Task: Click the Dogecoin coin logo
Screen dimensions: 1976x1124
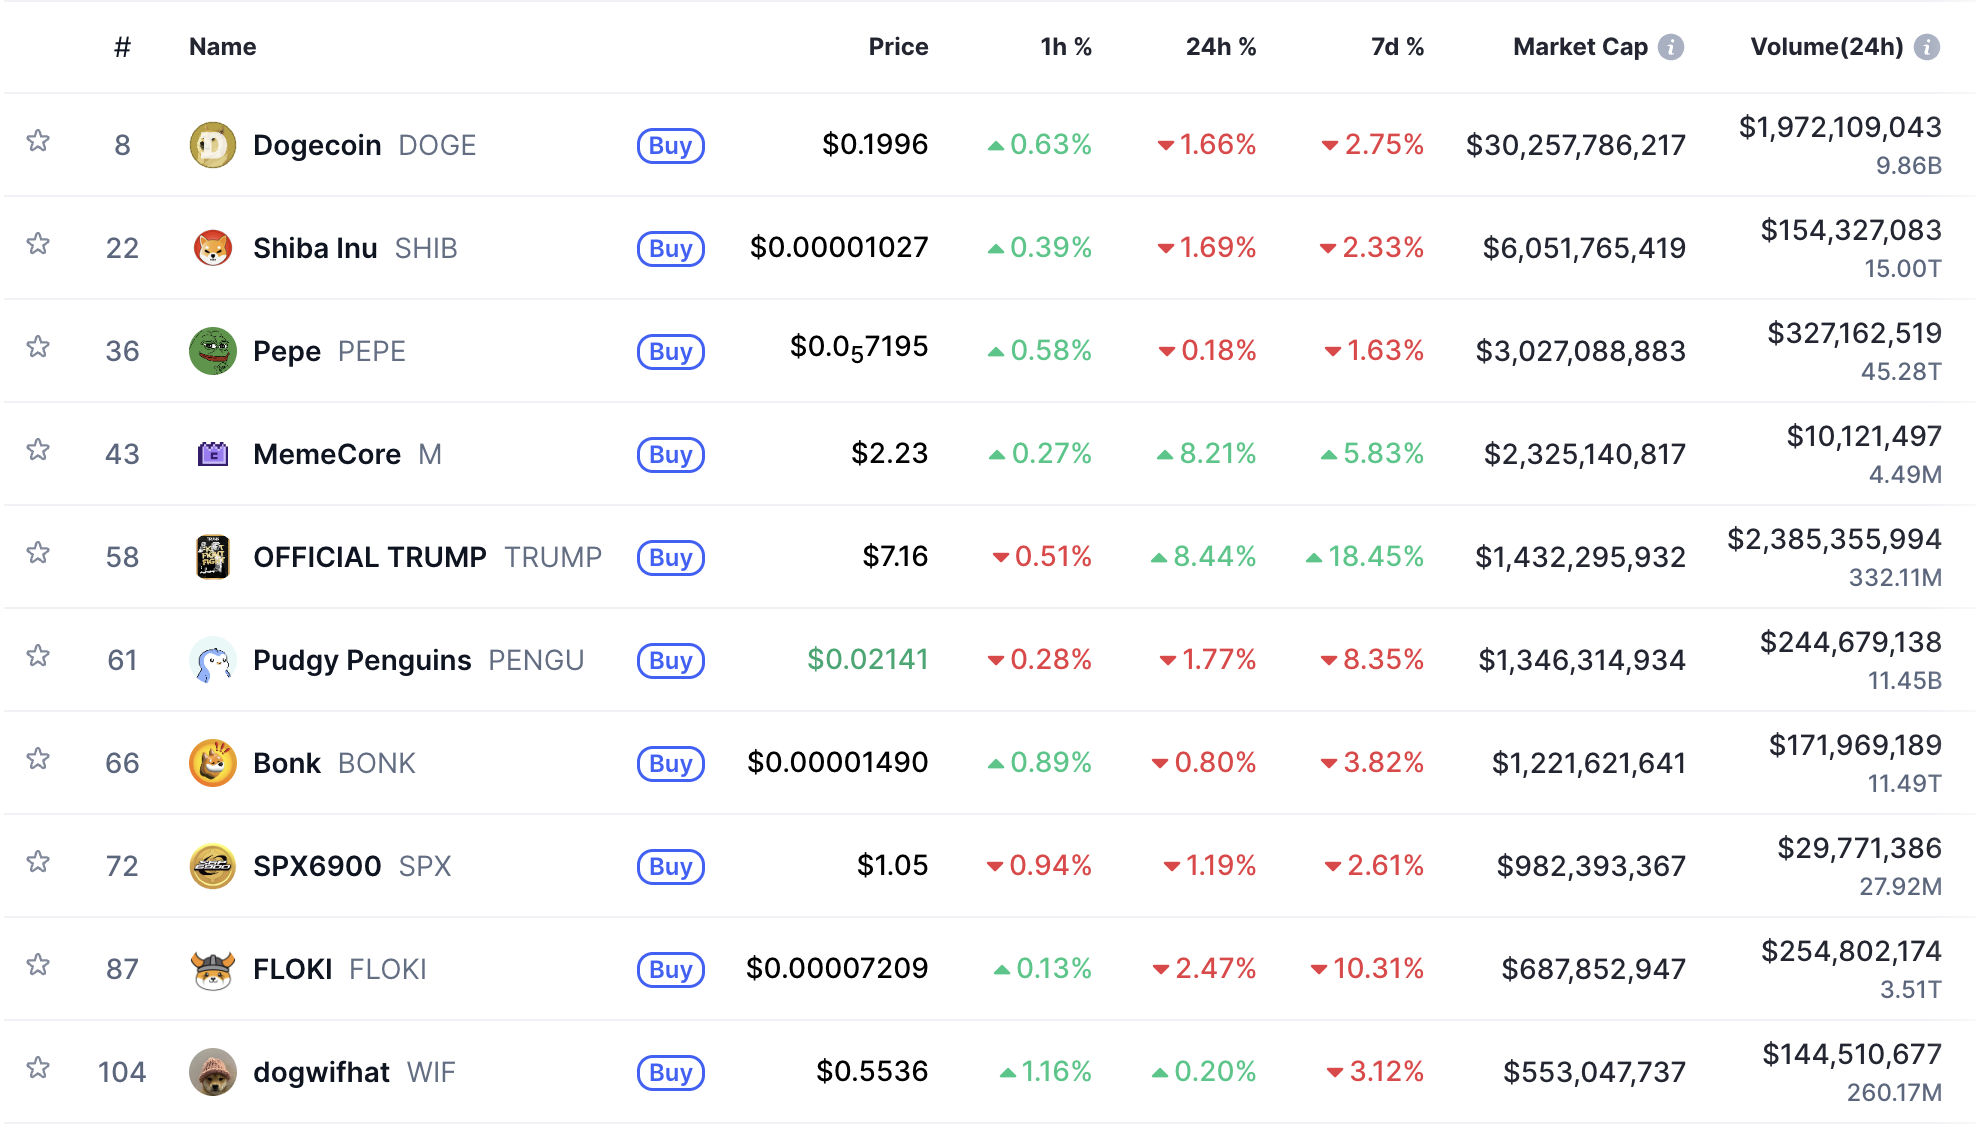Action: click(212, 145)
